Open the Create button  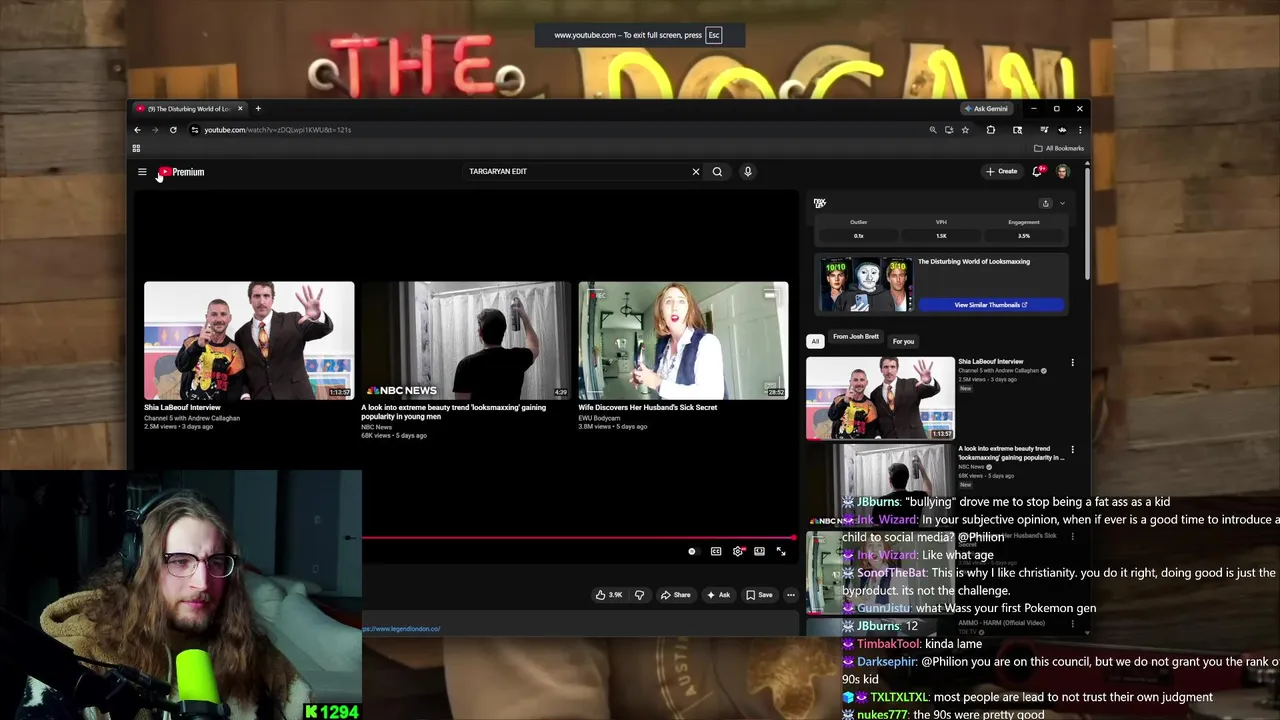tap(1001, 171)
